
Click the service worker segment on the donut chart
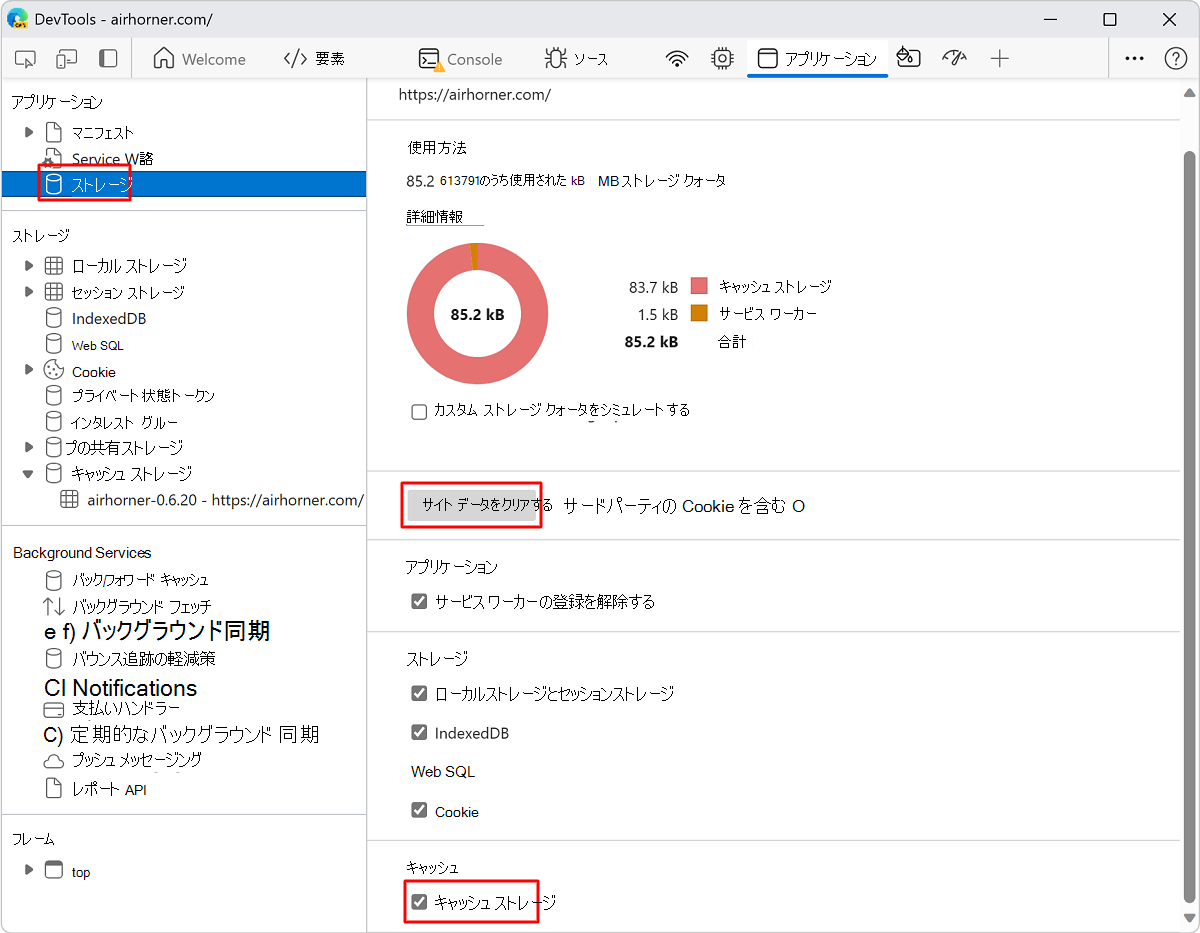pyautogui.click(x=475, y=255)
